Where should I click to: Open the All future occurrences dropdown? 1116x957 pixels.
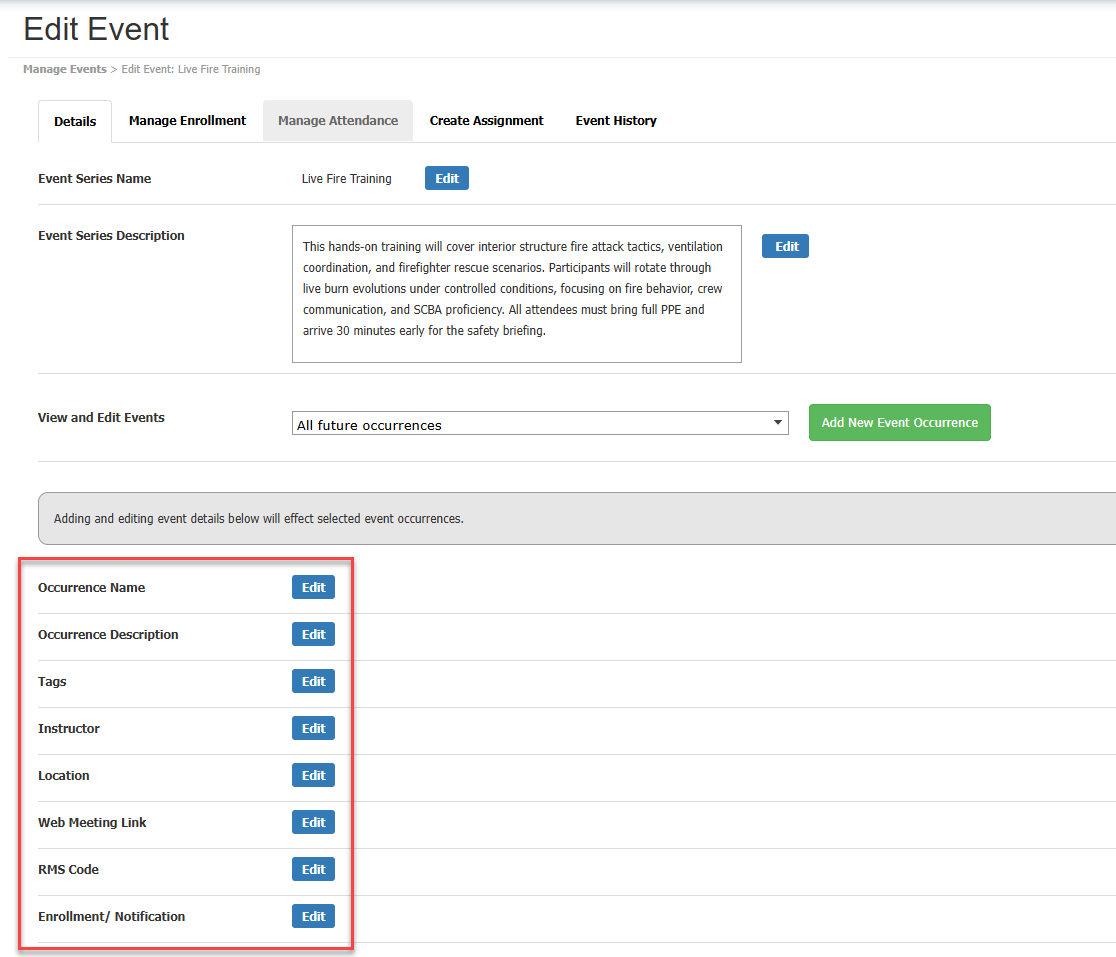coord(540,423)
